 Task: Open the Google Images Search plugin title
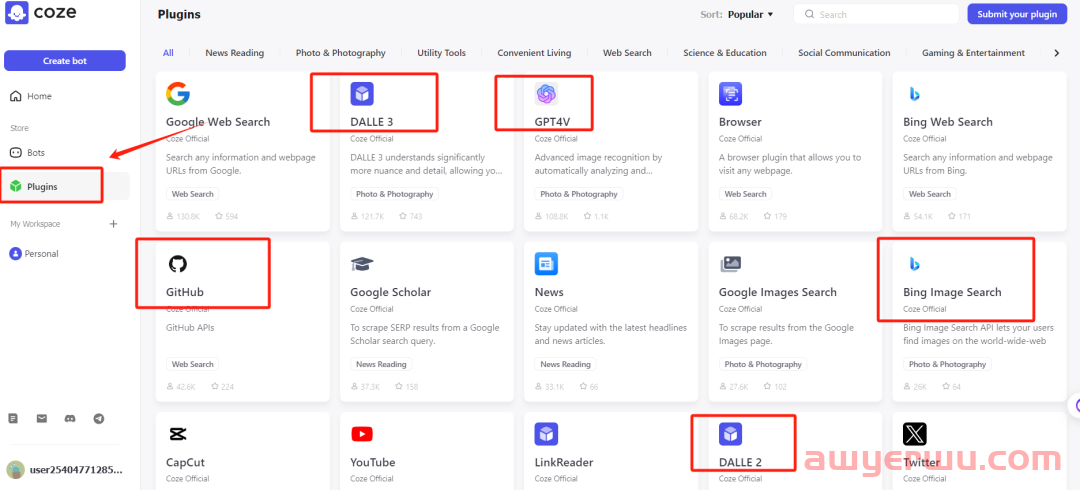point(778,292)
